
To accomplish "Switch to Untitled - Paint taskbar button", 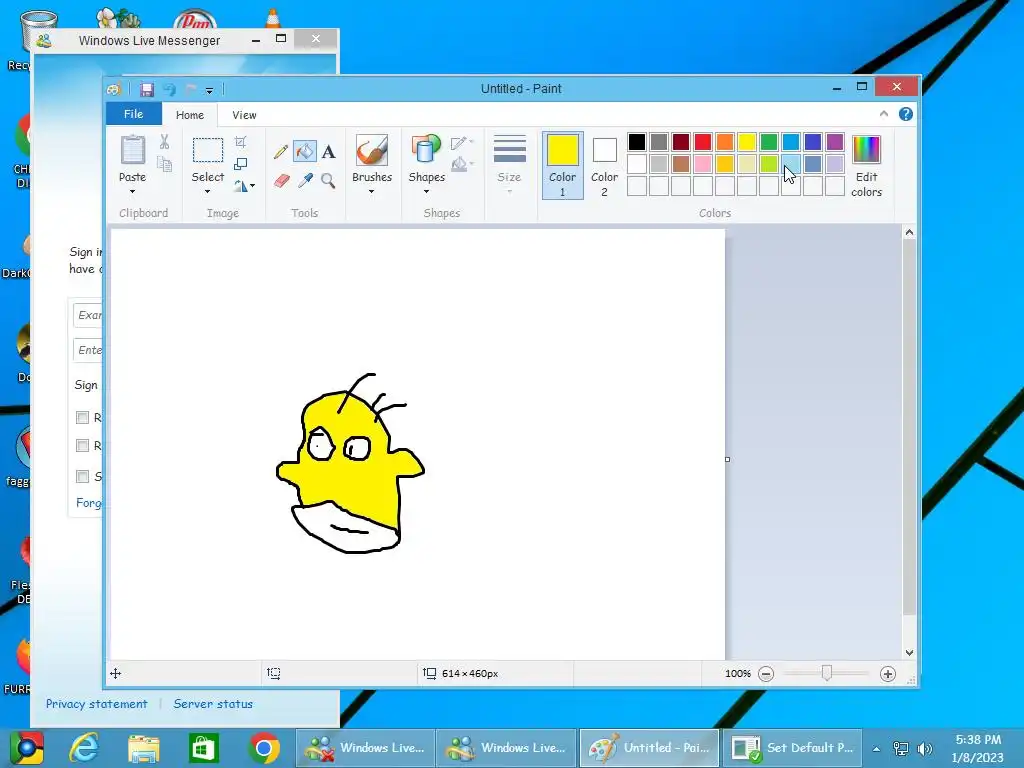I will [649, 748].
